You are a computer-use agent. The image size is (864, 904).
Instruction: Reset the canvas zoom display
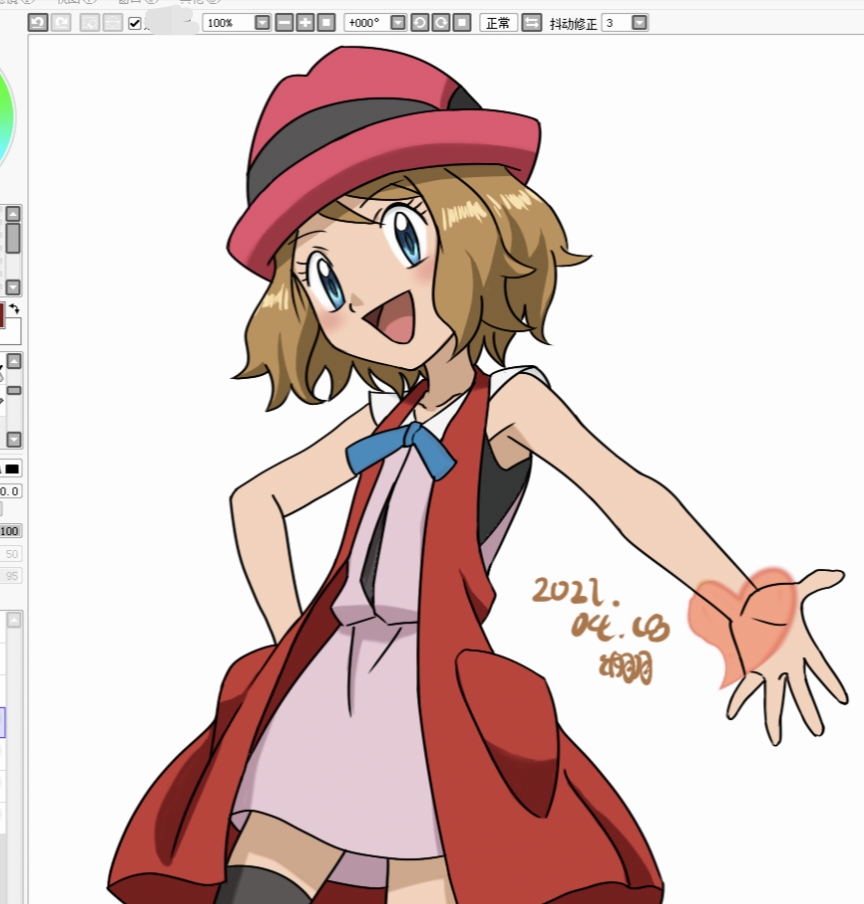(x=325, y=22)
